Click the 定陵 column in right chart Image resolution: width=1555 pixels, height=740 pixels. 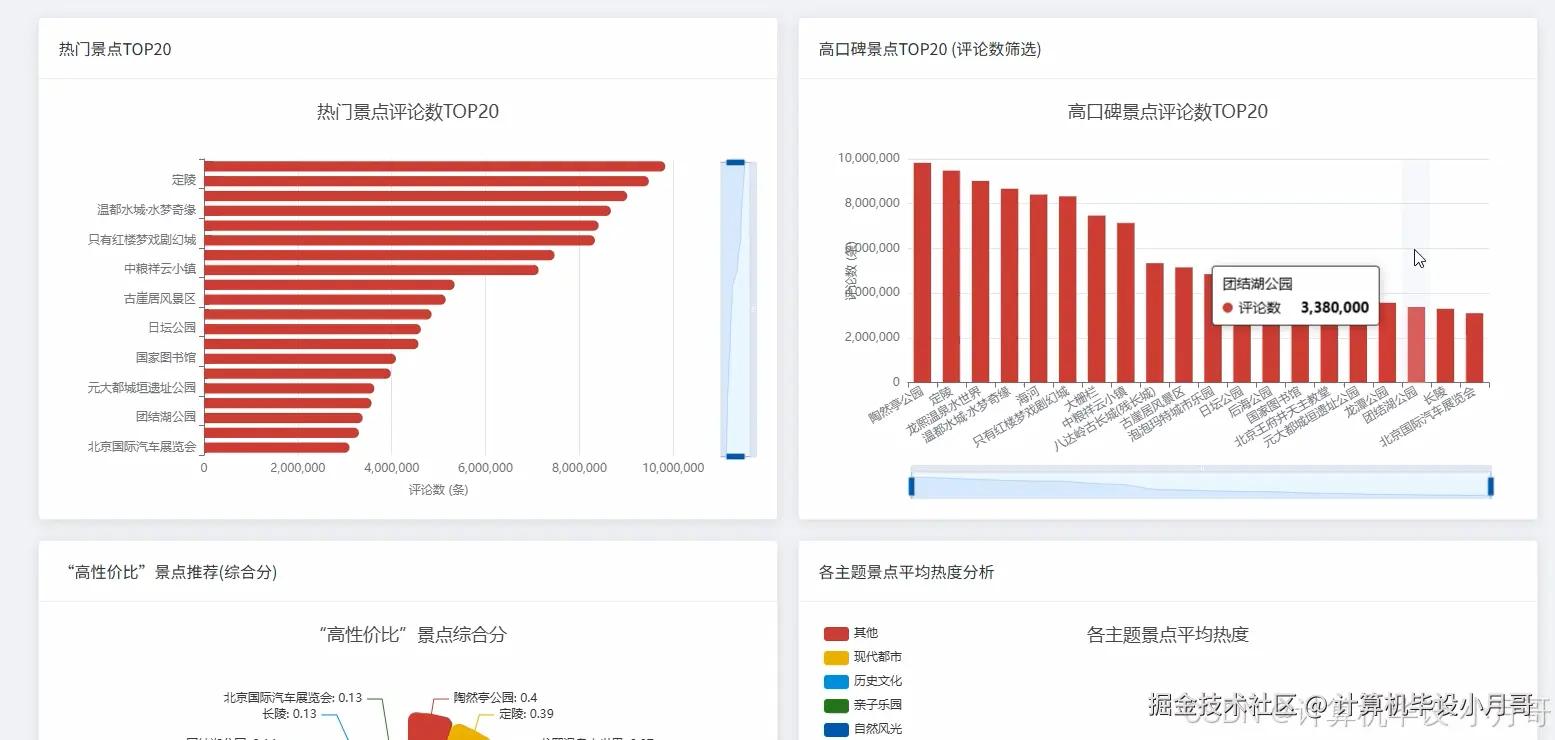point(951,276)
